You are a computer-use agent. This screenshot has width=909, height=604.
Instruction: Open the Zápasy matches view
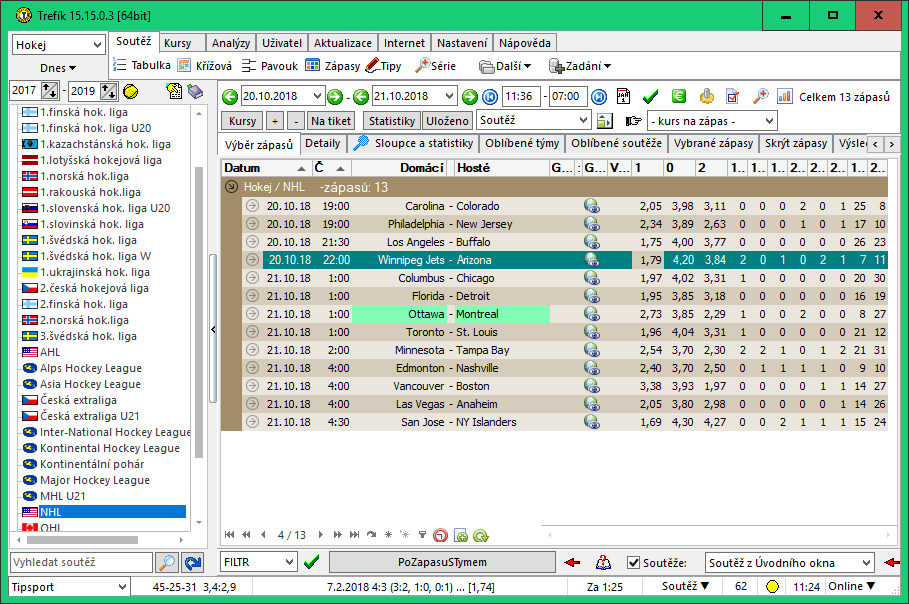coord(333,66)
